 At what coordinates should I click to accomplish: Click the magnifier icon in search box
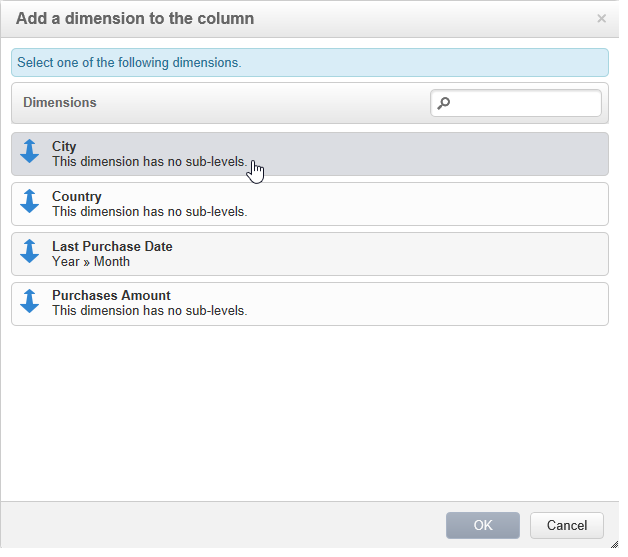point(445,103)
